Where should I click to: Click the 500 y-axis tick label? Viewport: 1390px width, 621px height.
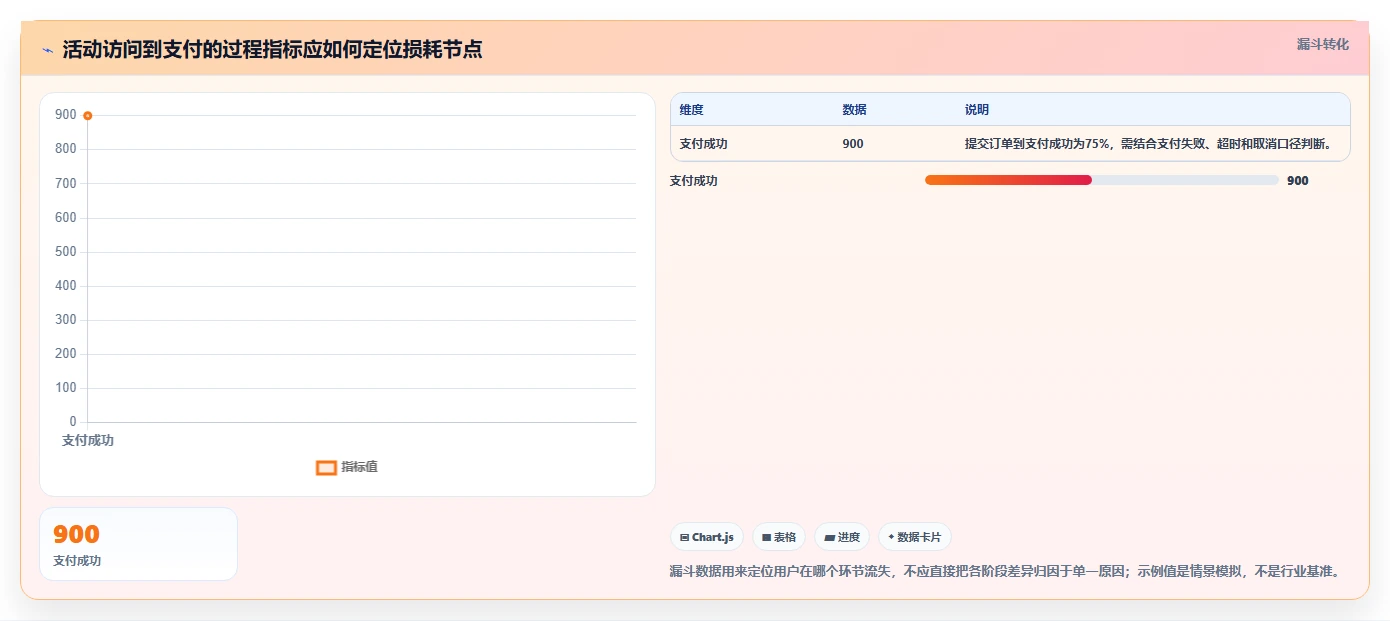(x=66, y=252)
